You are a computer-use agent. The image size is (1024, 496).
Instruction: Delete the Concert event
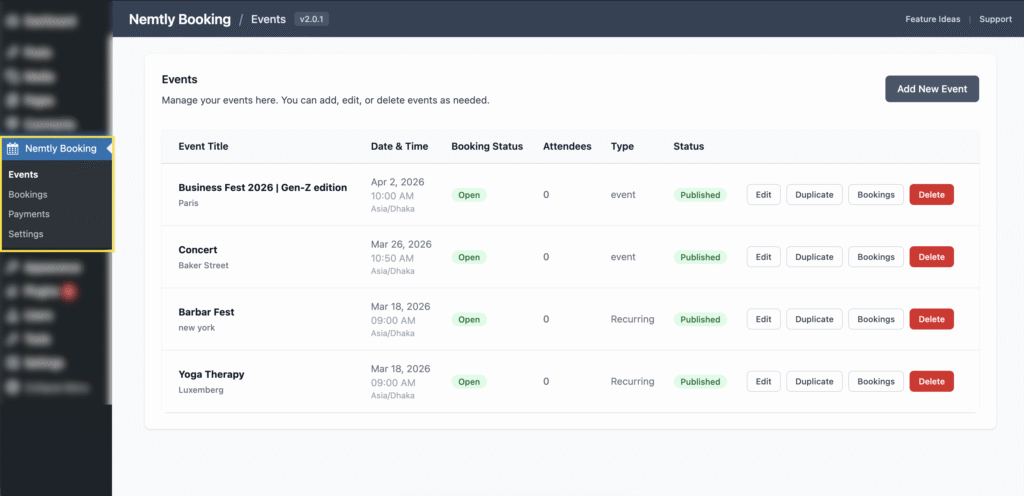click(x=931, y=257)
